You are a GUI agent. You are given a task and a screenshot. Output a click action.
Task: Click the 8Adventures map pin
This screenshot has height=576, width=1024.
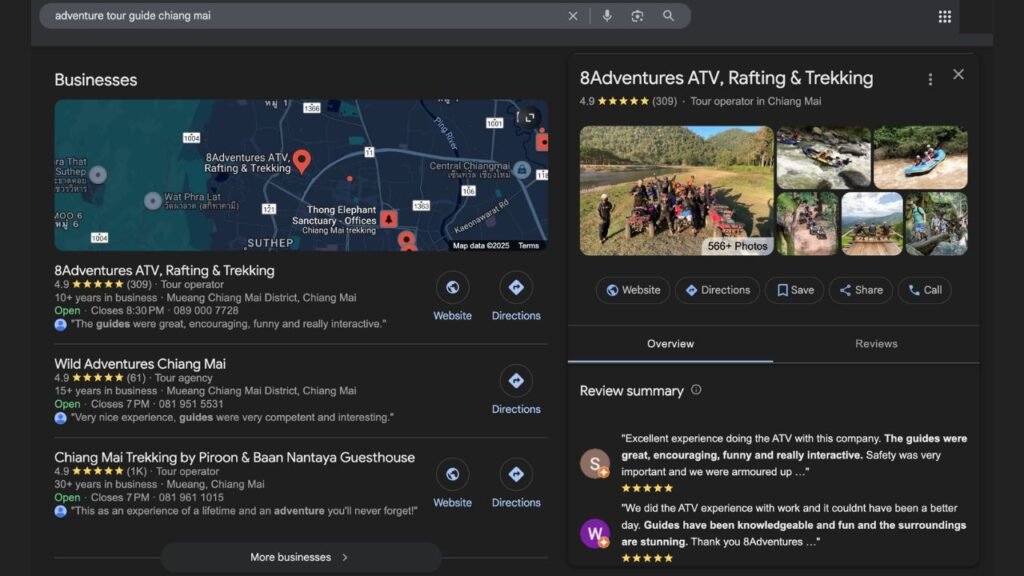[x=301, y=160]
